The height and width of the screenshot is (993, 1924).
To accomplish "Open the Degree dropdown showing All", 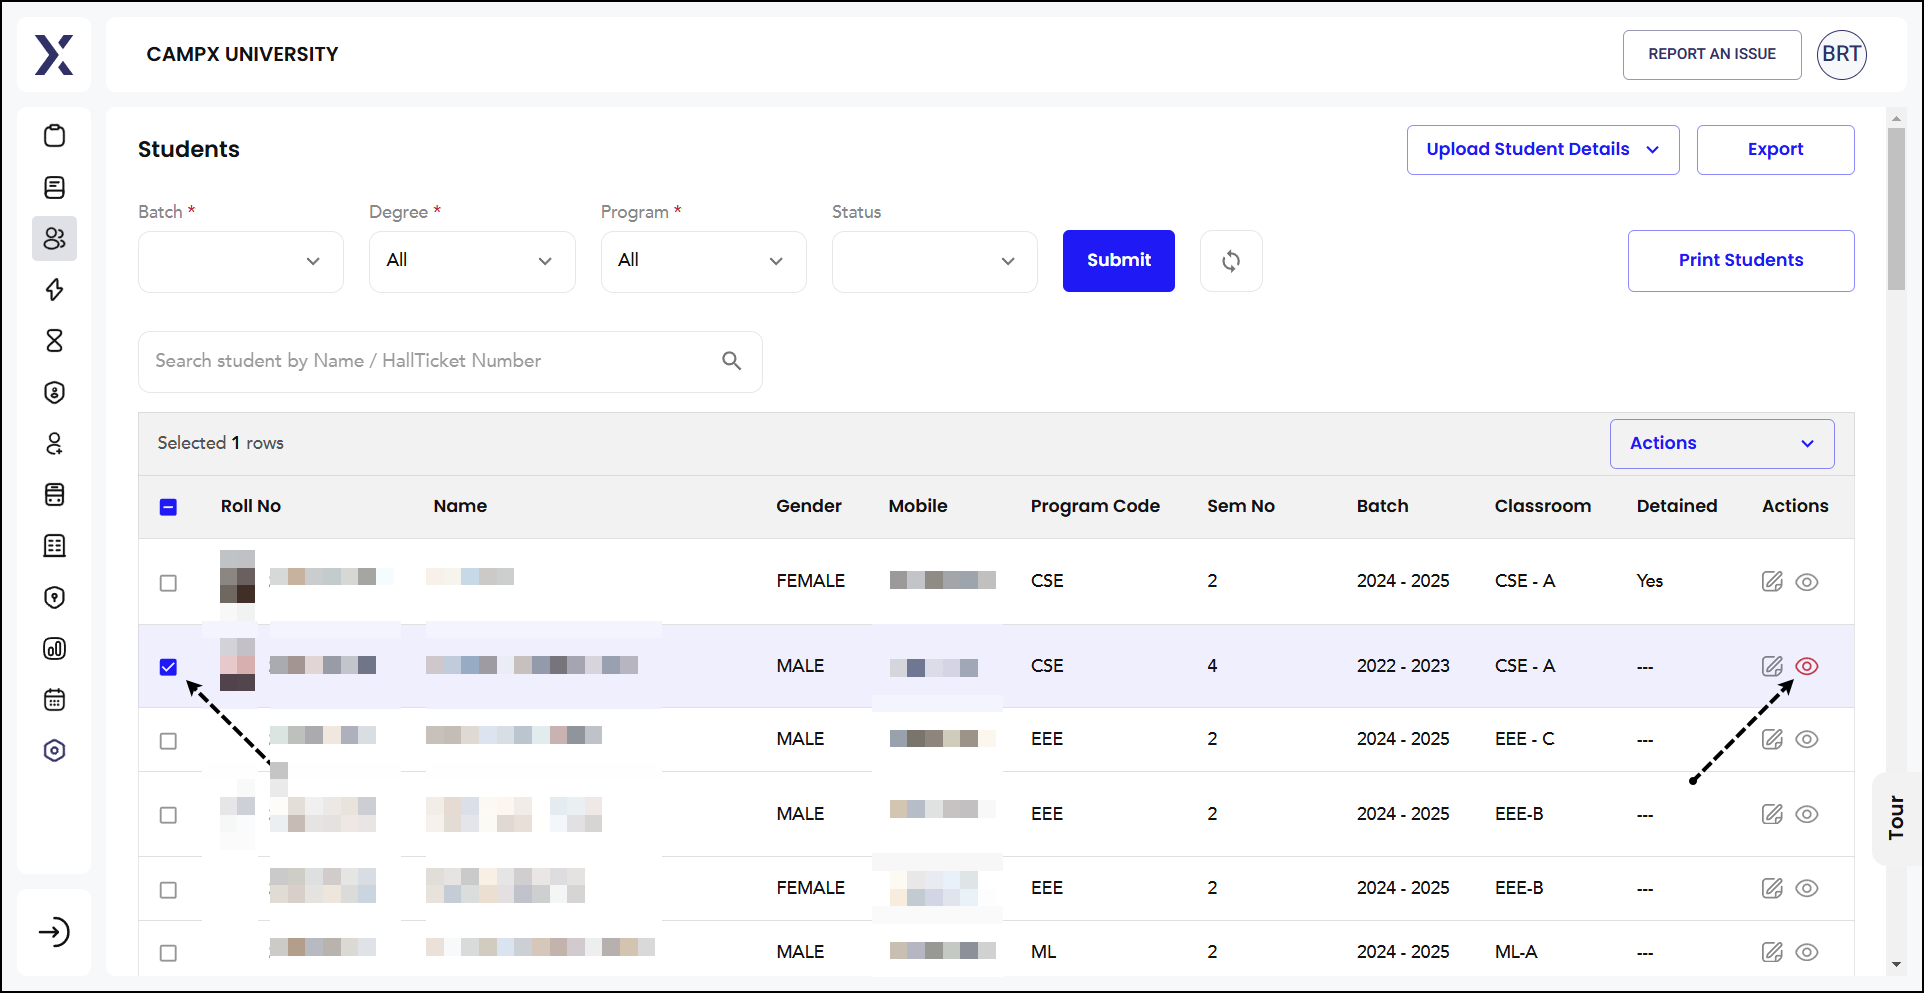I will tap(472, 262).
